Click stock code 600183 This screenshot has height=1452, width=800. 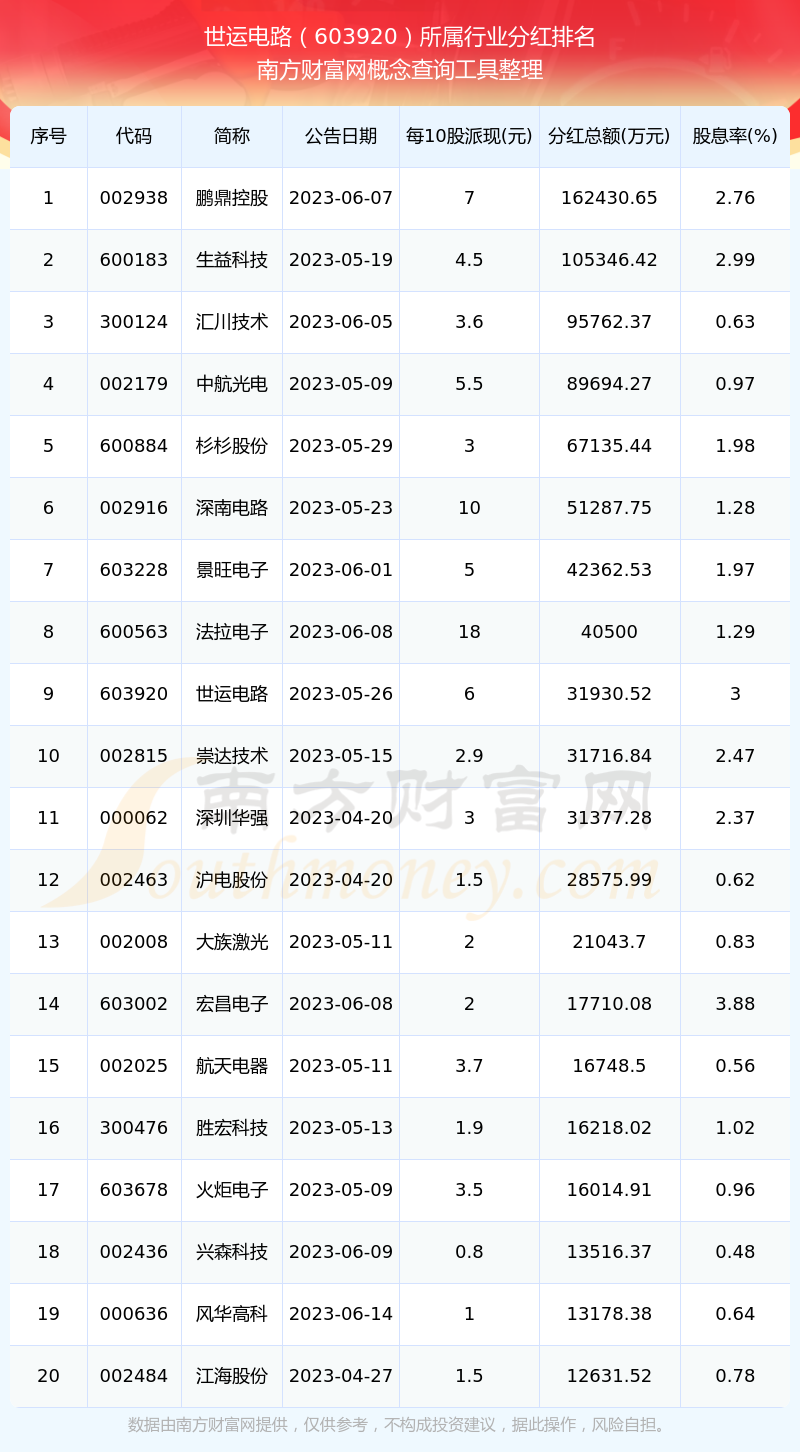(134, 260)
